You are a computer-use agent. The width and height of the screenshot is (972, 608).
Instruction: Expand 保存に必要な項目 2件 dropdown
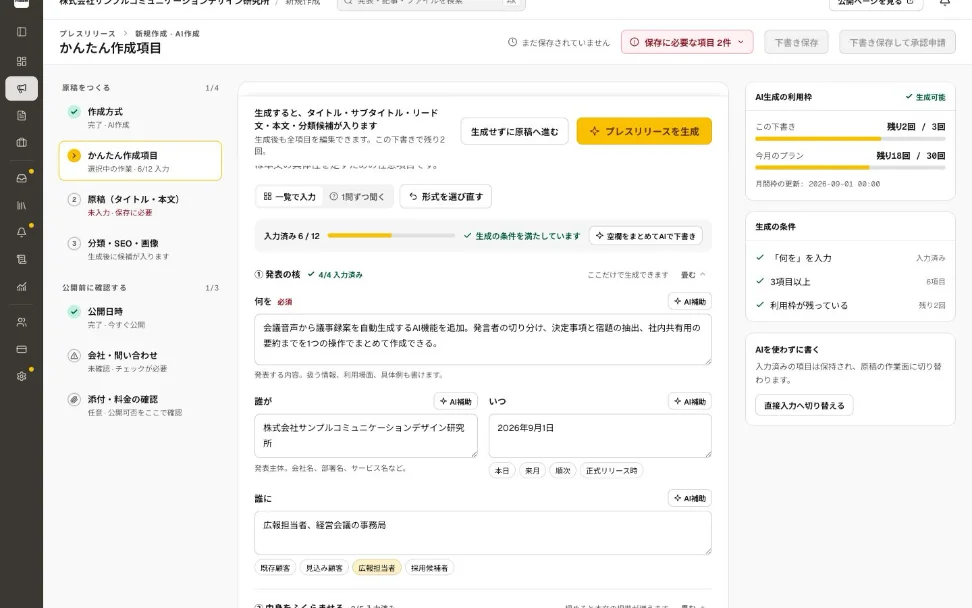click(687, 42)
